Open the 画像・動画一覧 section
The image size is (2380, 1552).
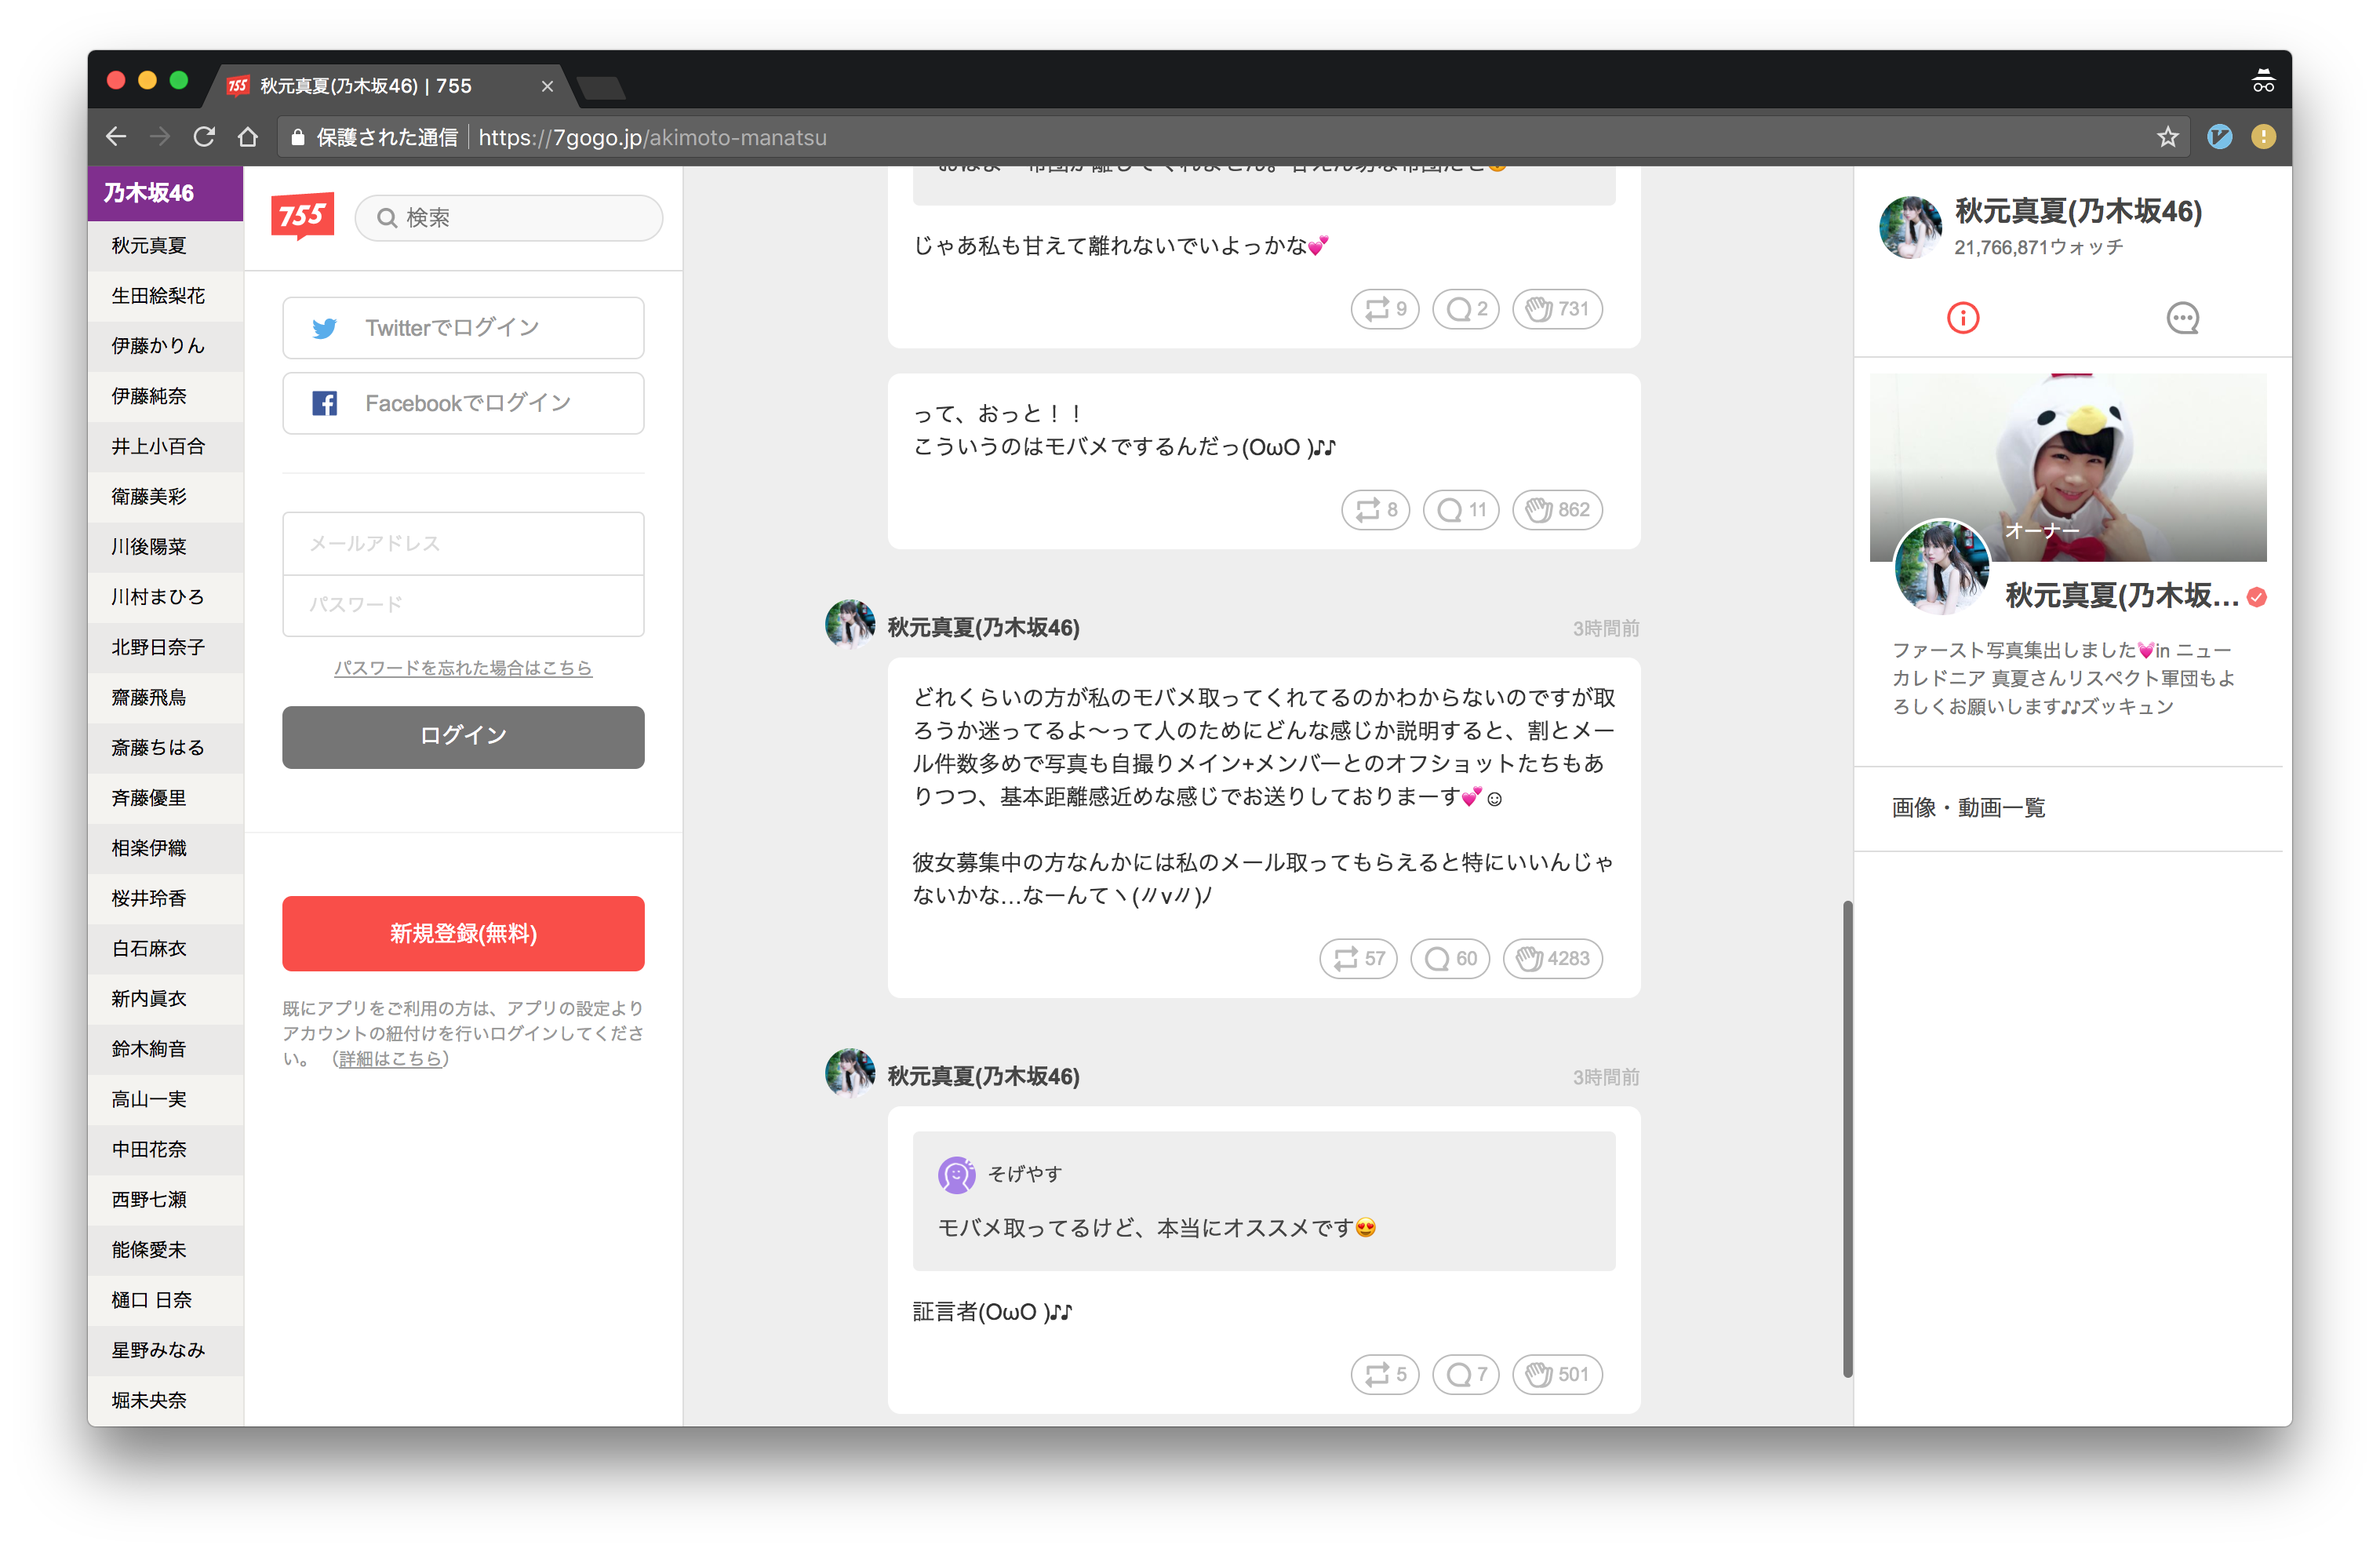coord(1968,808)
